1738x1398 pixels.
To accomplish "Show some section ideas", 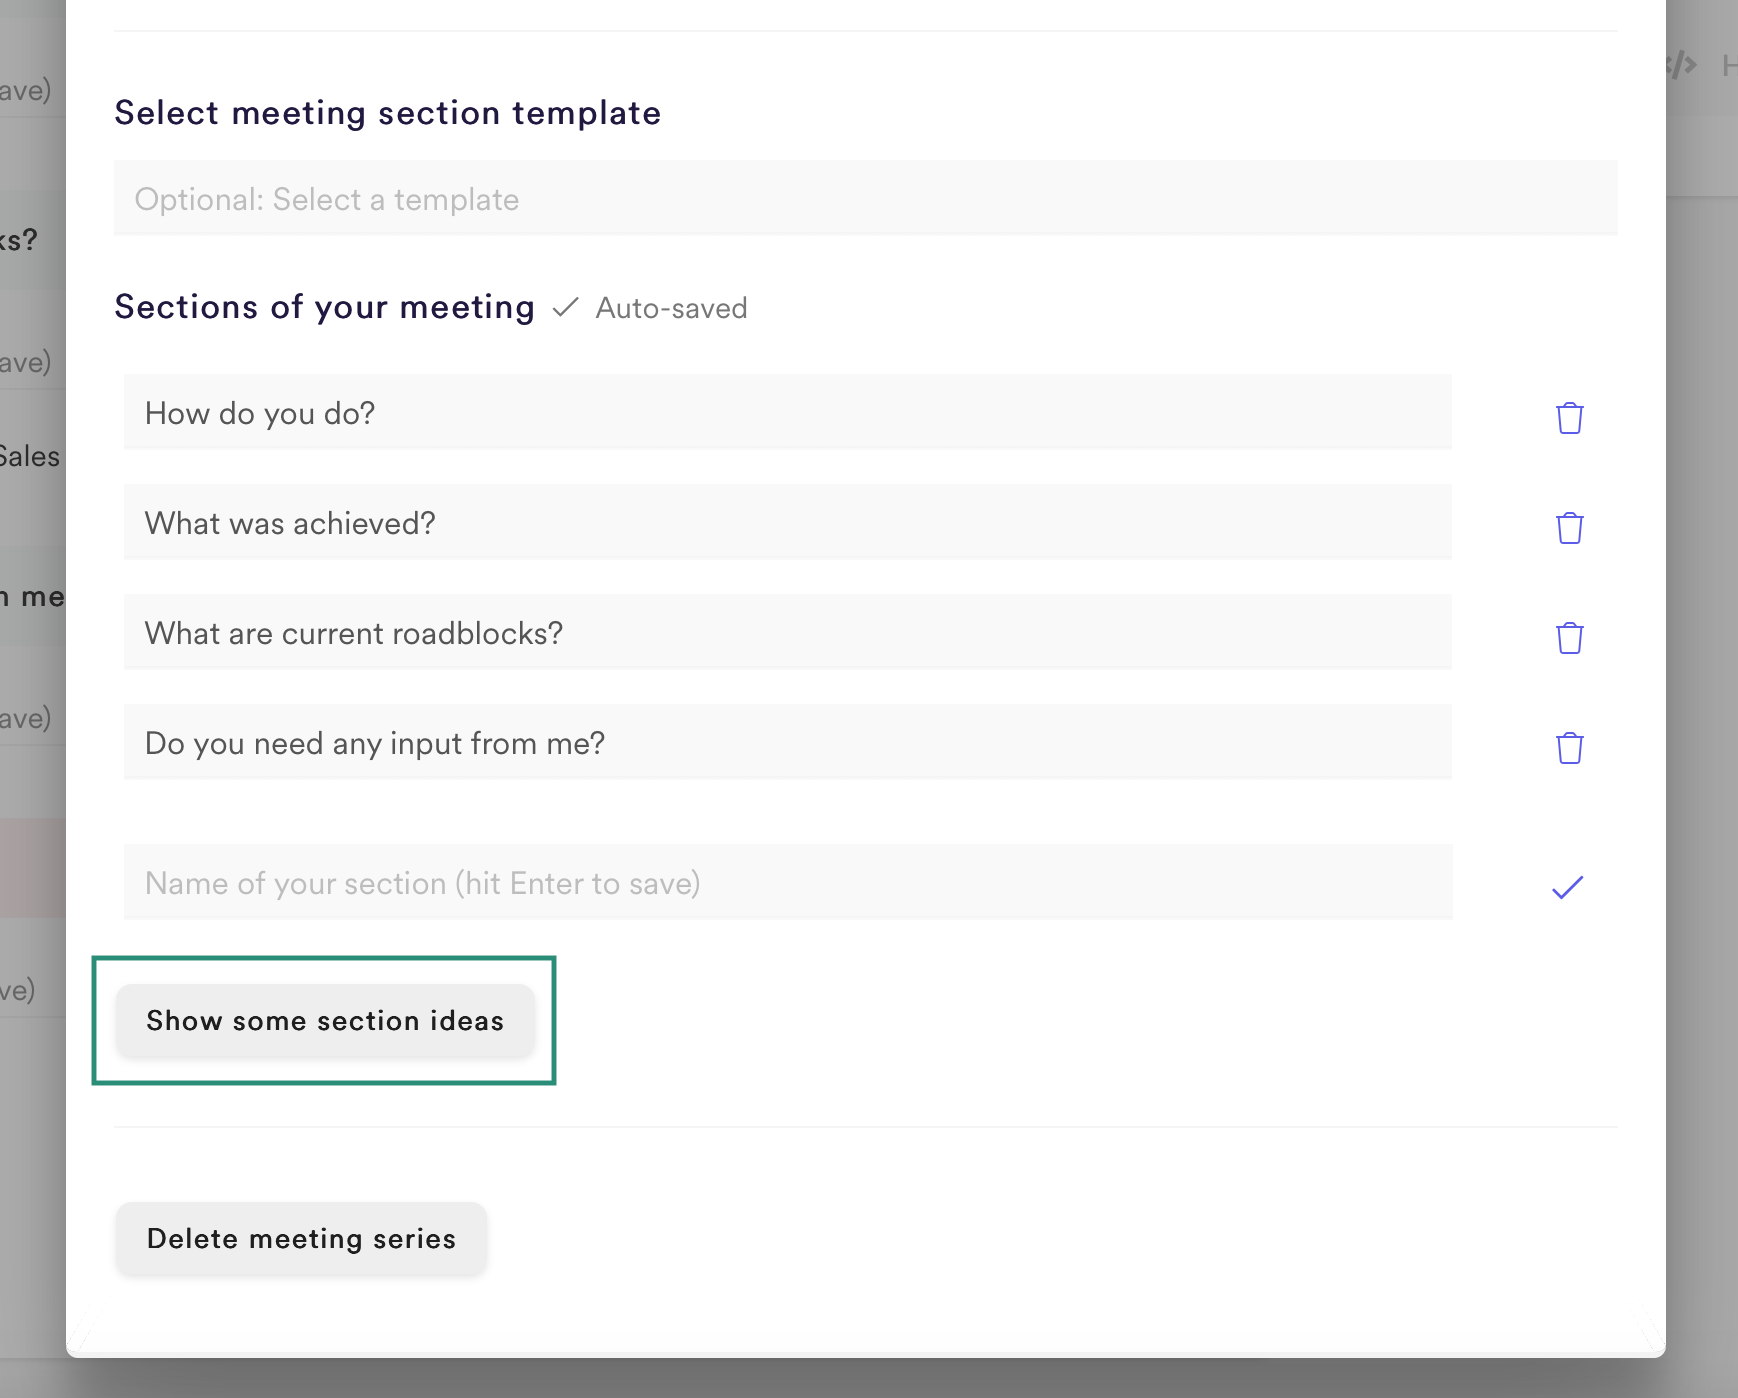I will pyautogui.click(x=325, y=1021).
